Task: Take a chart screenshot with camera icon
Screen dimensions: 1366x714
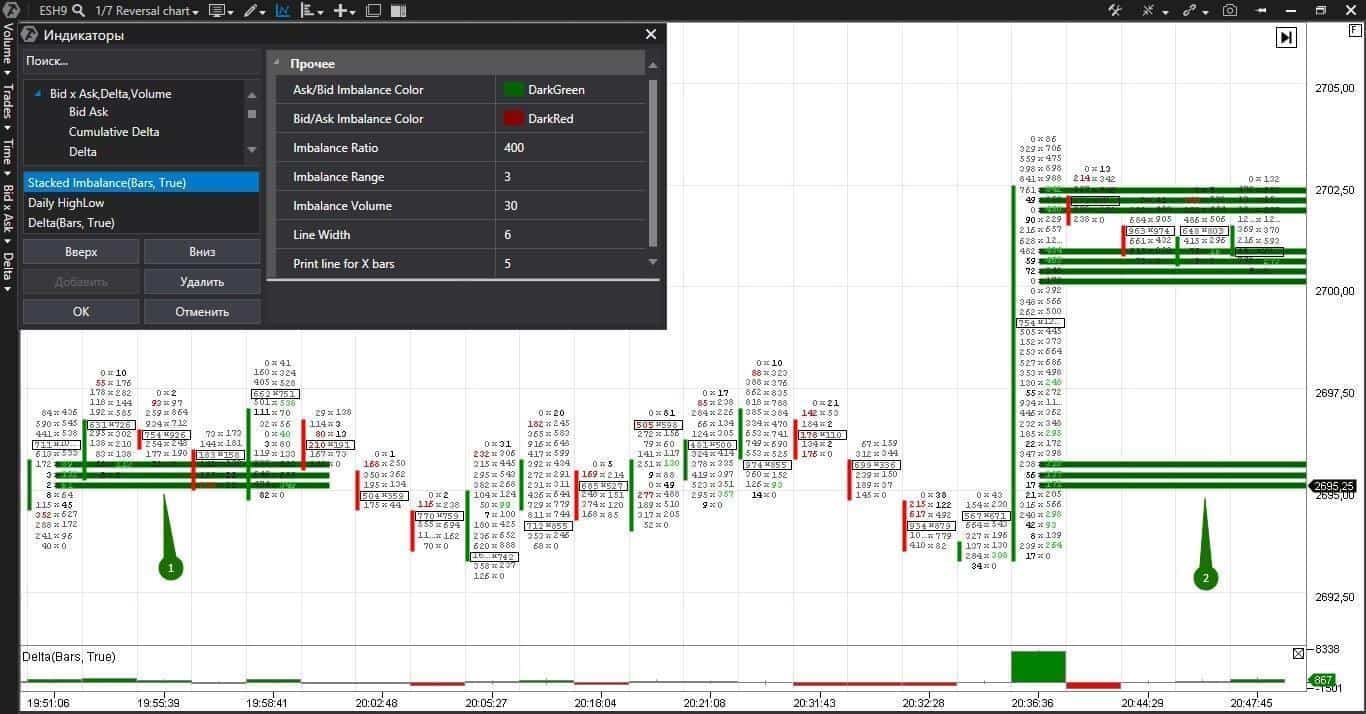Action: point(1230,10)
